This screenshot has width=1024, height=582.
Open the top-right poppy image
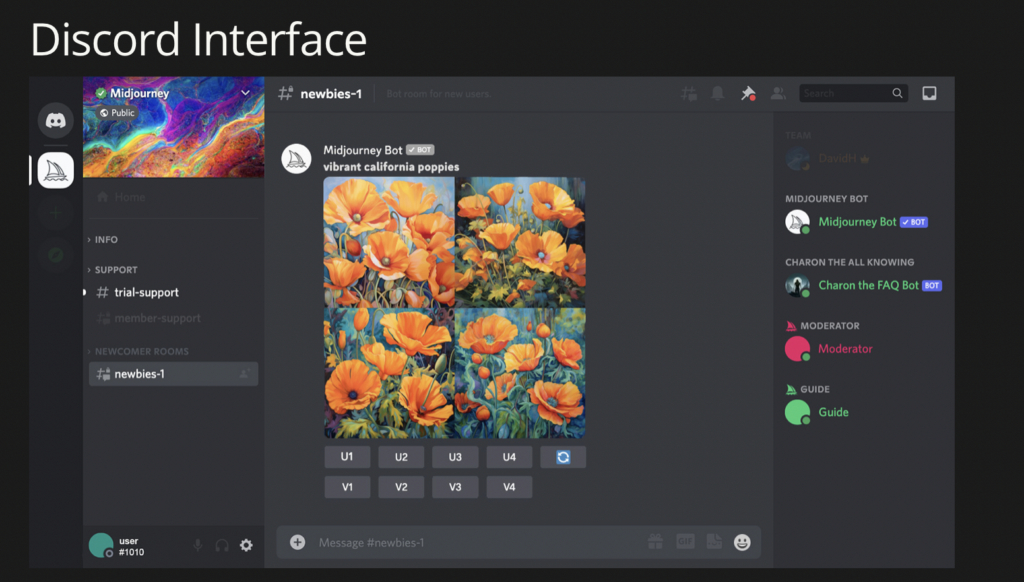(520, 242)
